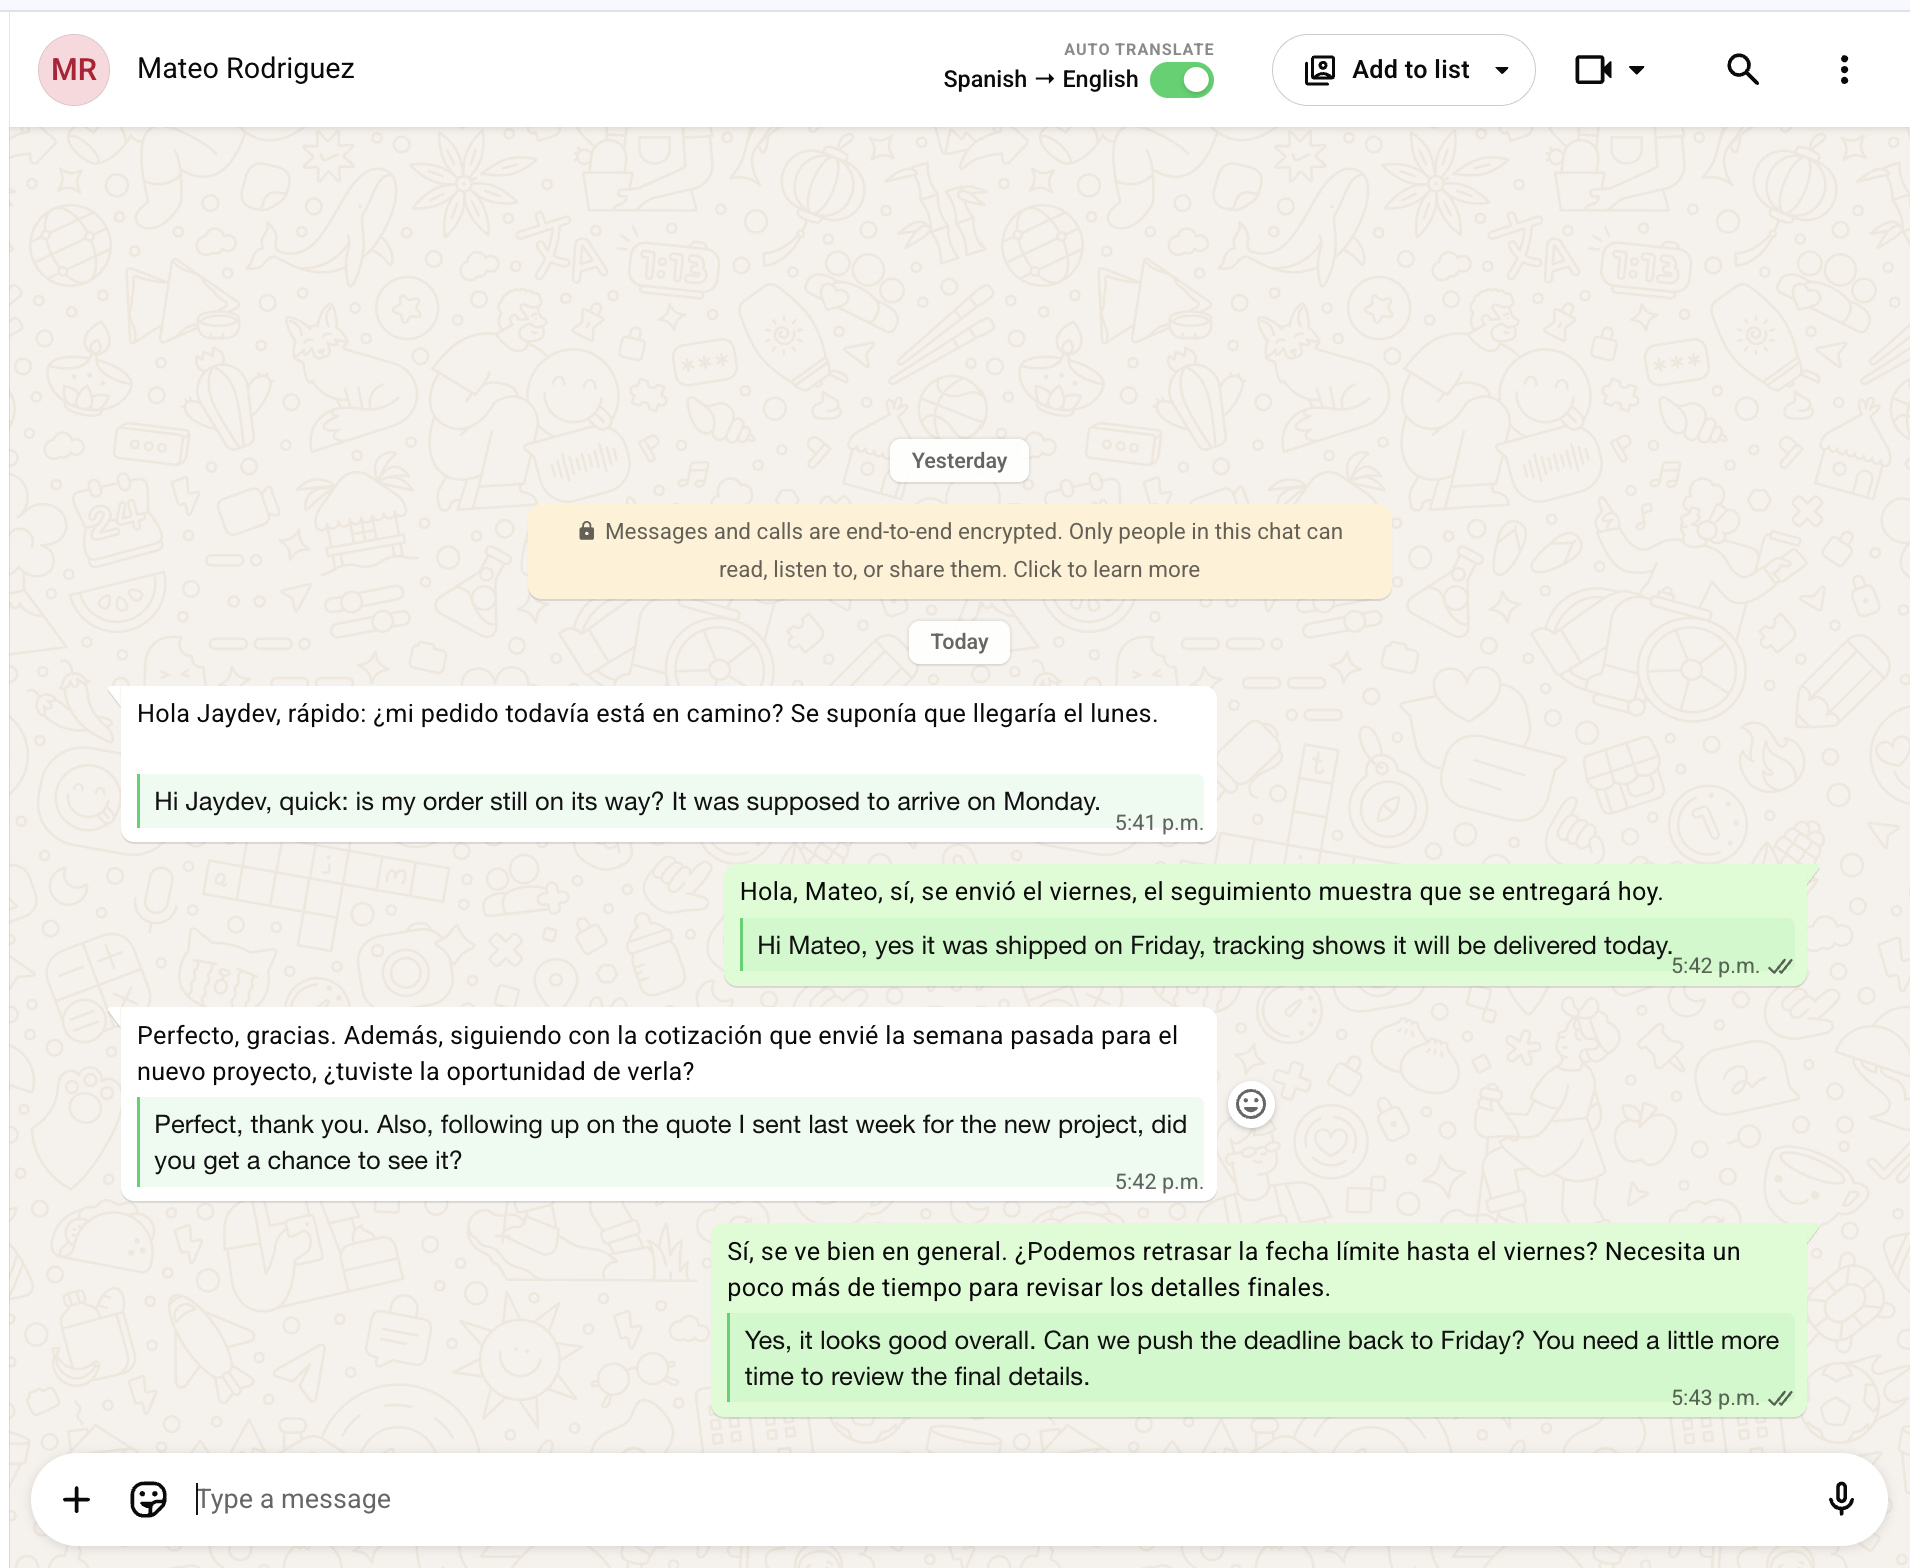This screenshot has height=1568, width=1910.
Task: Open Mateo Rodriguez contact info
Action: (x=246, y=68)
